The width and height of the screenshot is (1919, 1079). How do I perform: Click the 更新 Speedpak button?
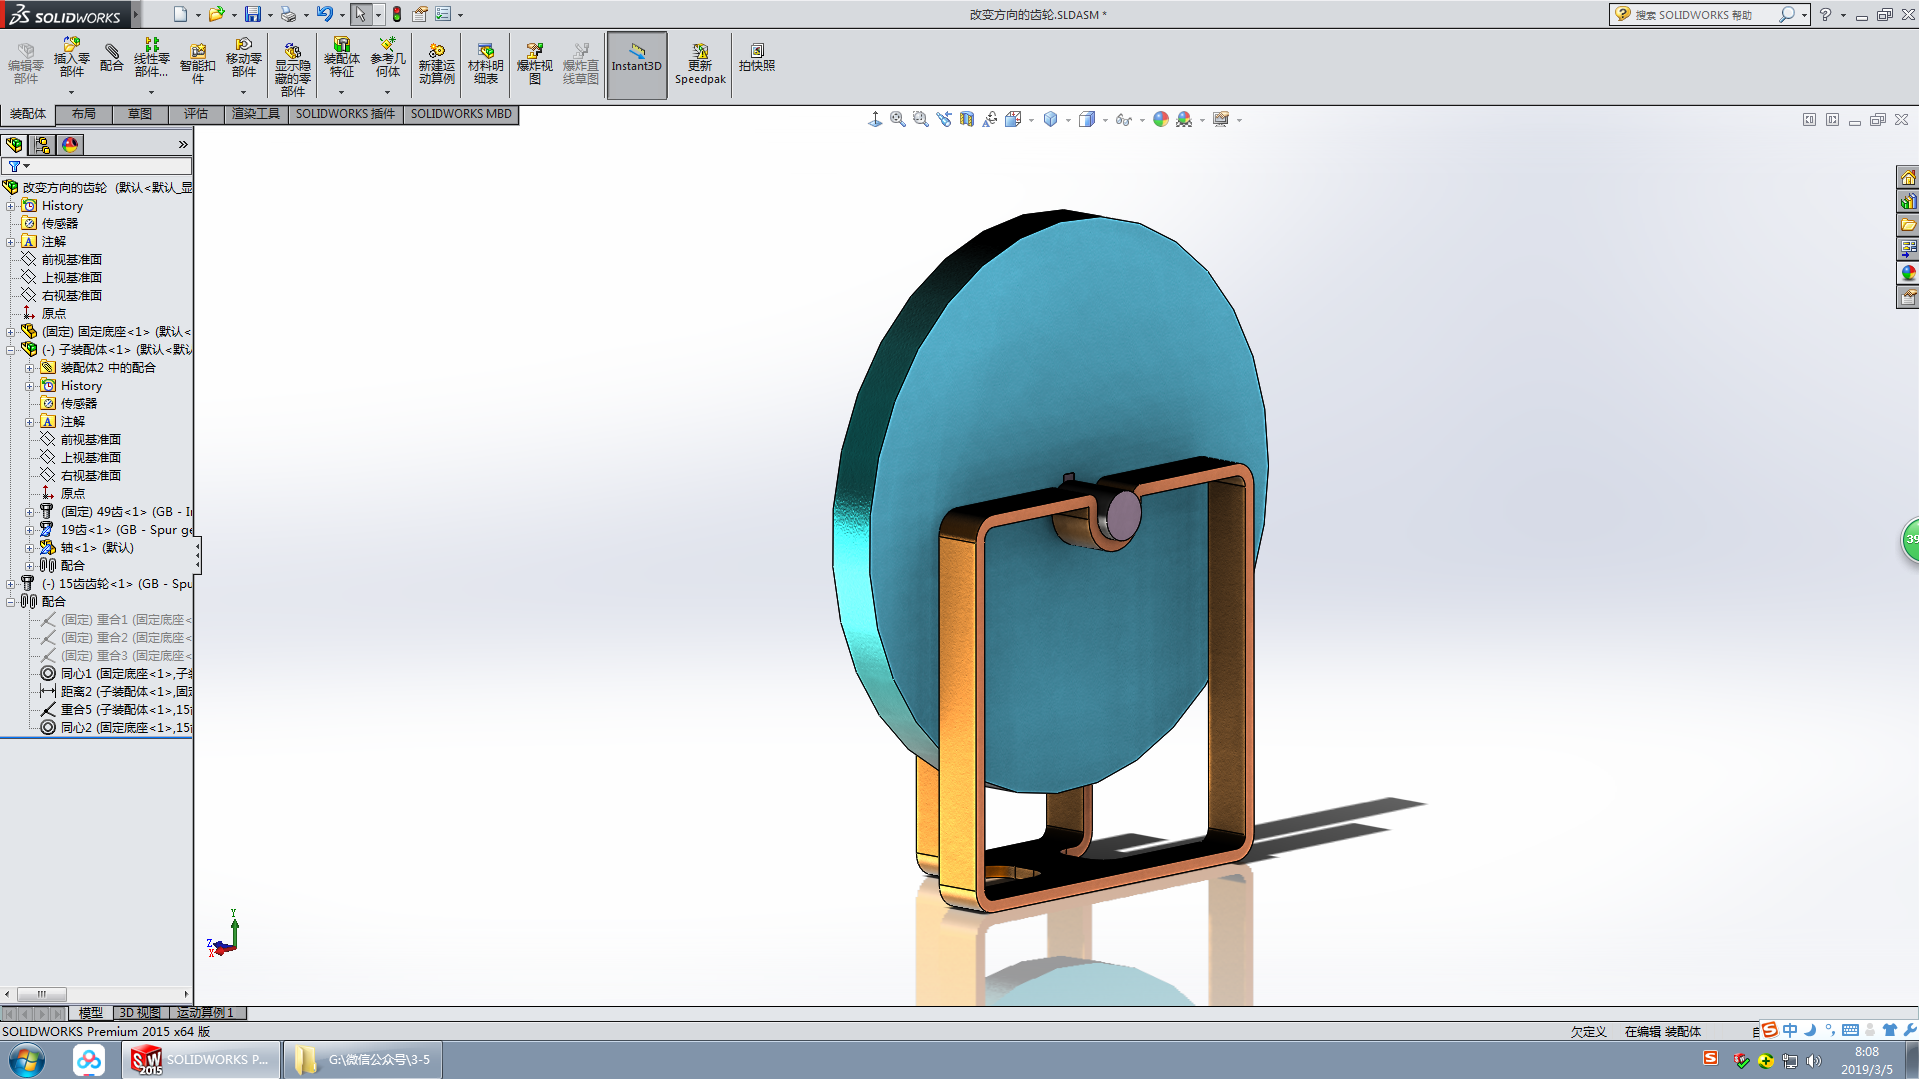click(x=700, y=64)
